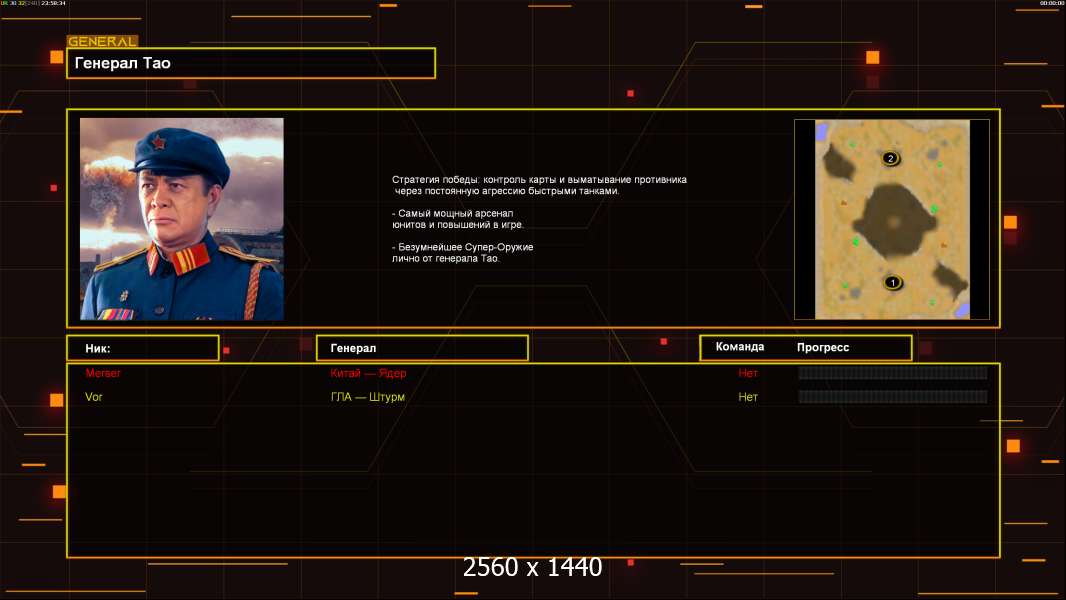Click the 'Прогресс' column header
This screenshot has width=1066, height=600.
pos(823,347)
